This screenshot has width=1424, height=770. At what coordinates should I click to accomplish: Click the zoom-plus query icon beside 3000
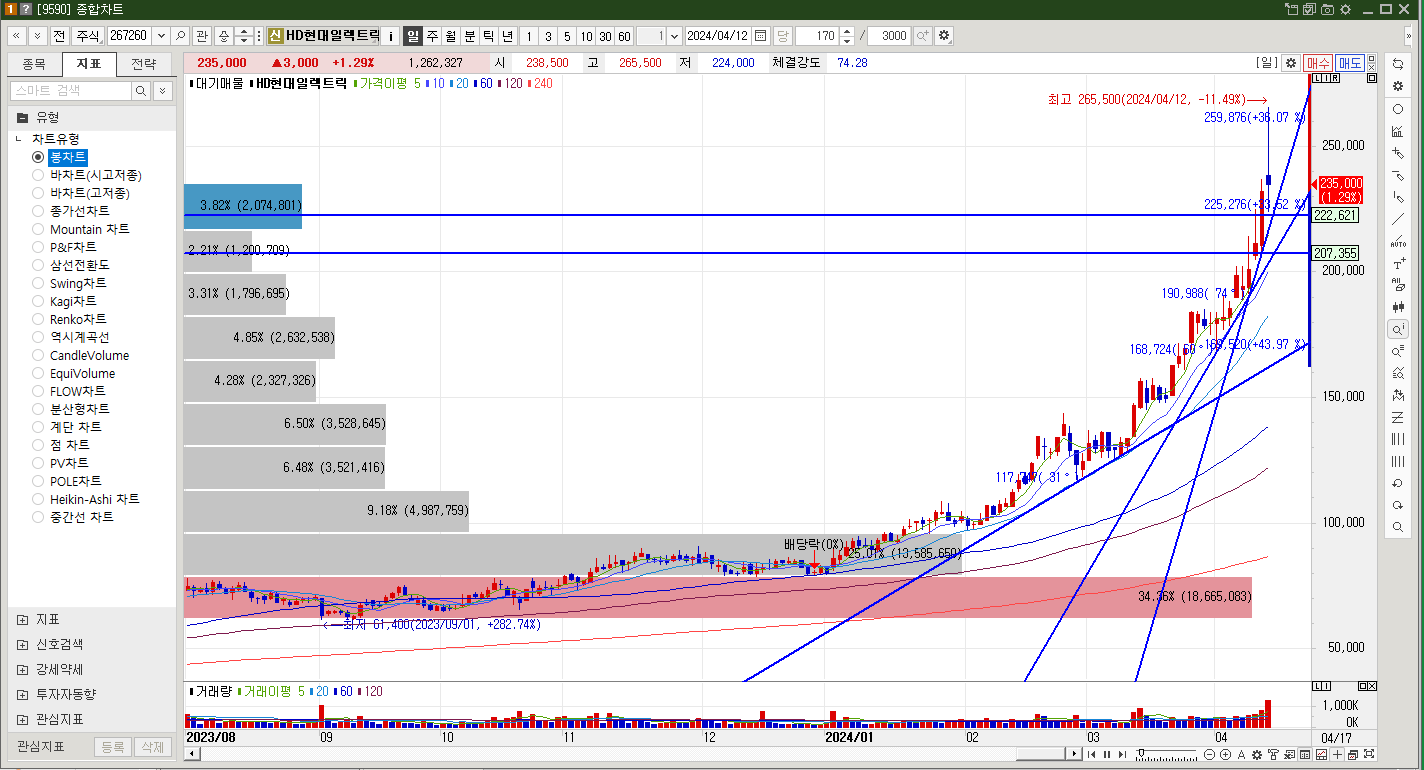(x=922, y=35)
